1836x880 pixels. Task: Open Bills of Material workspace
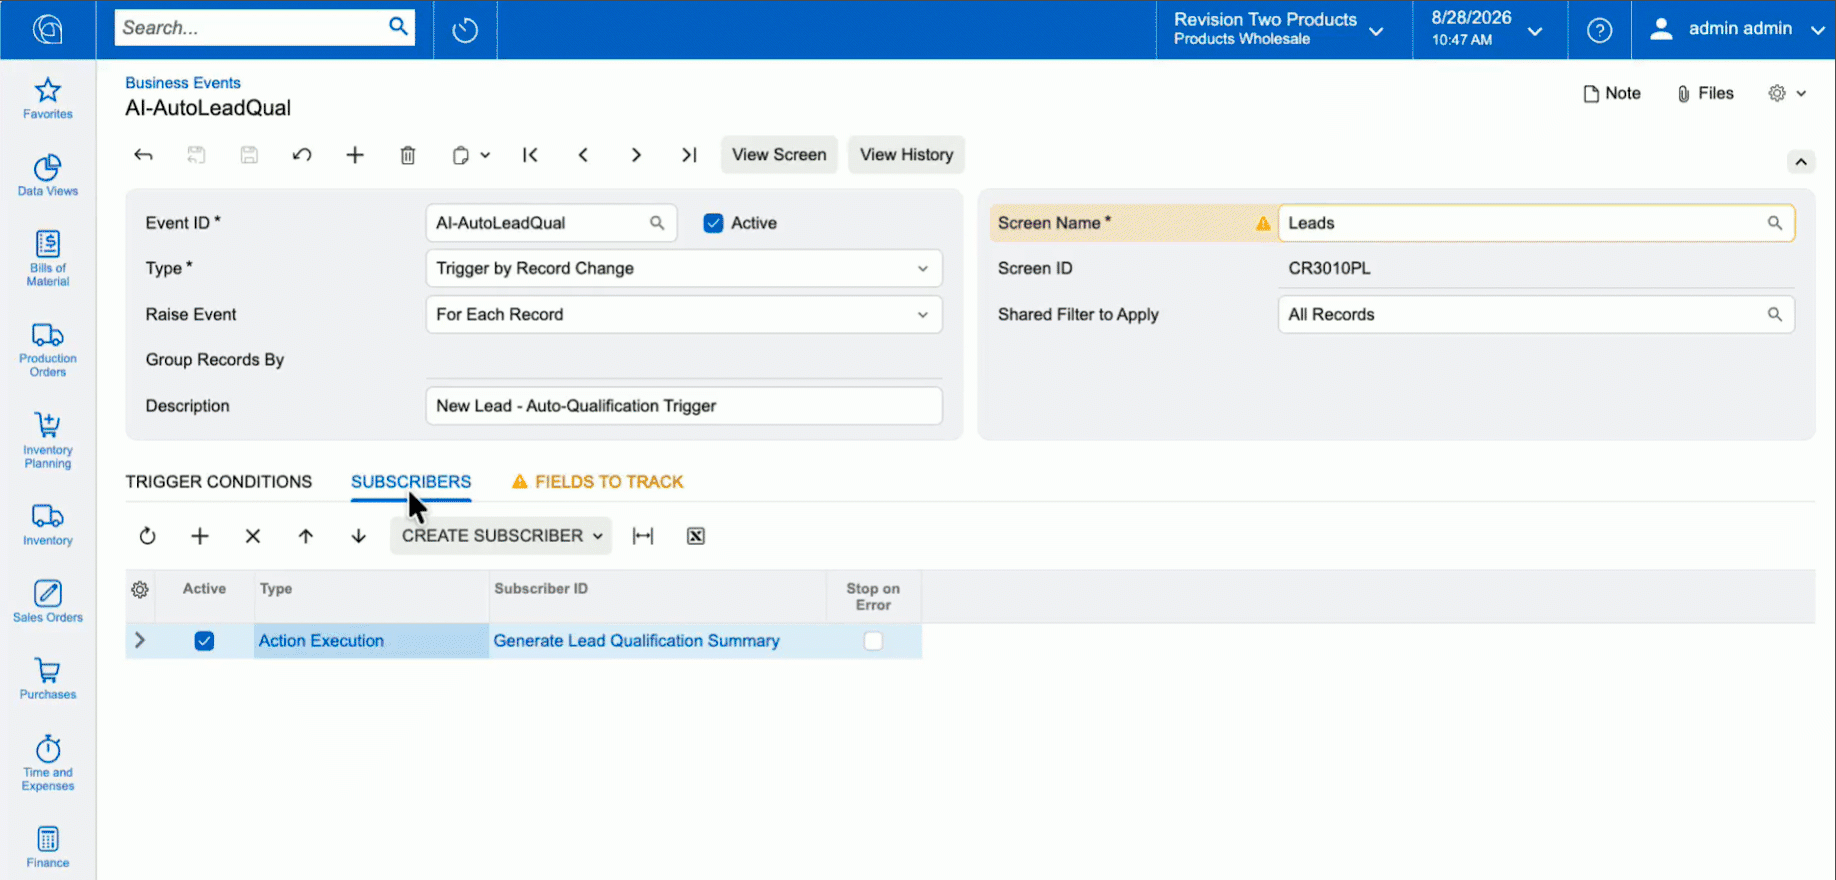point(47,259)
